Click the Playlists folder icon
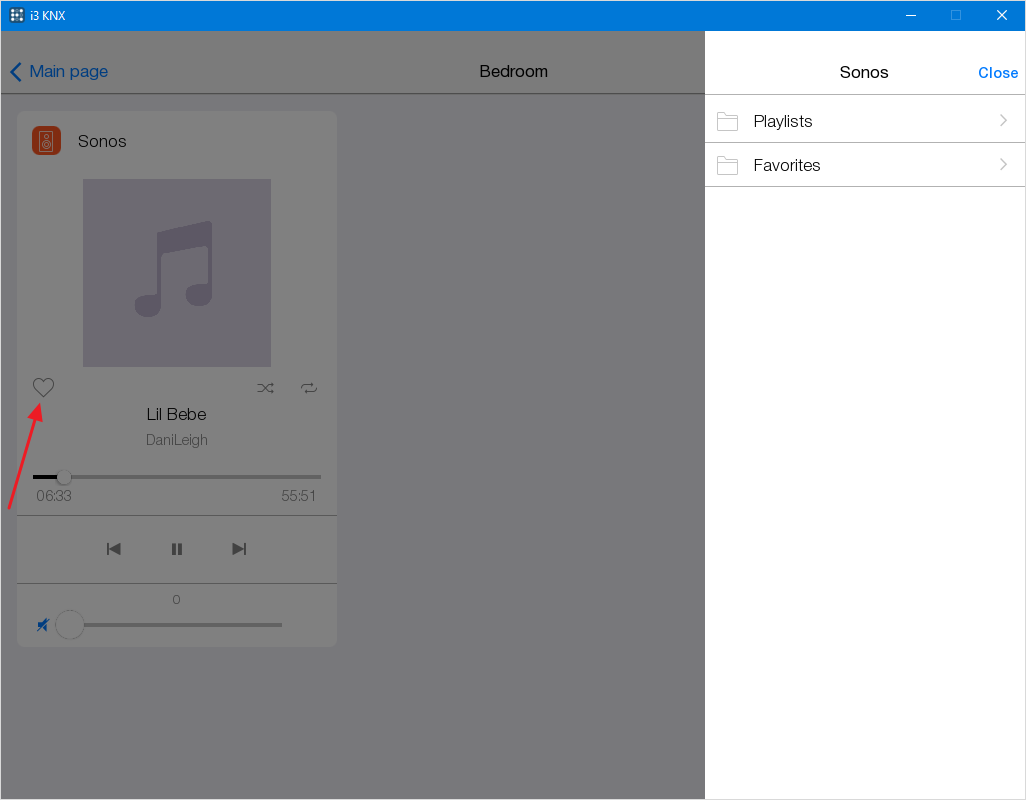Image resolution: width=1026 pixels, height=800 pixels. pyautogui.click(x=727, y=121)
